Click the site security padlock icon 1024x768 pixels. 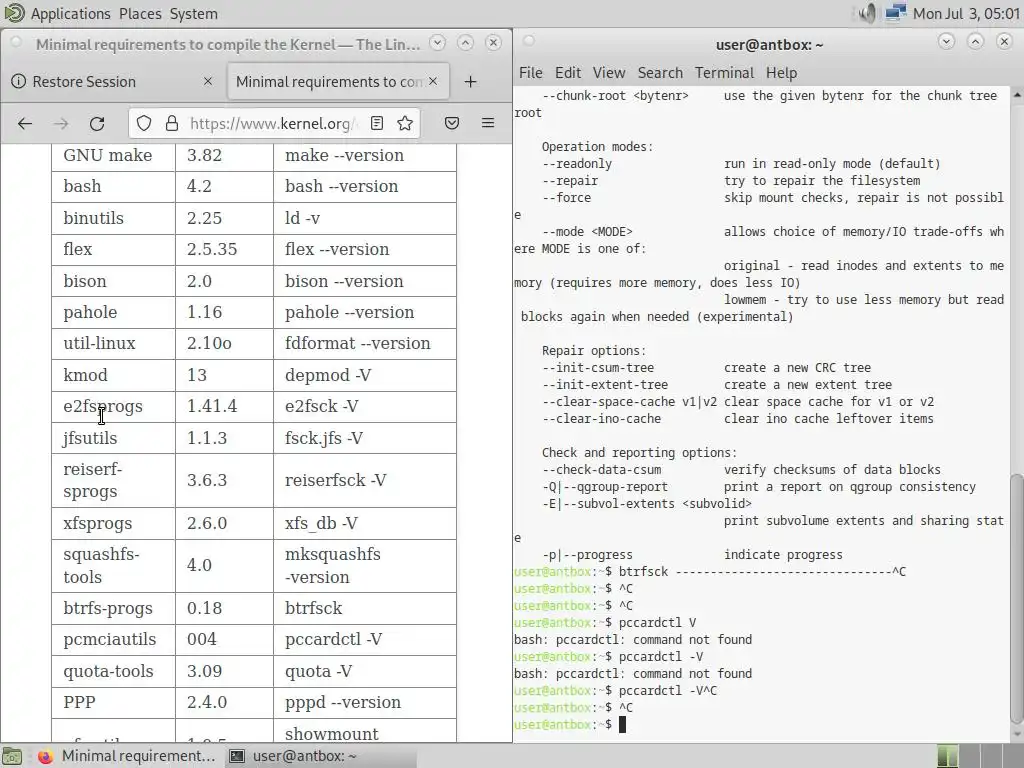[x=172, y=123]
